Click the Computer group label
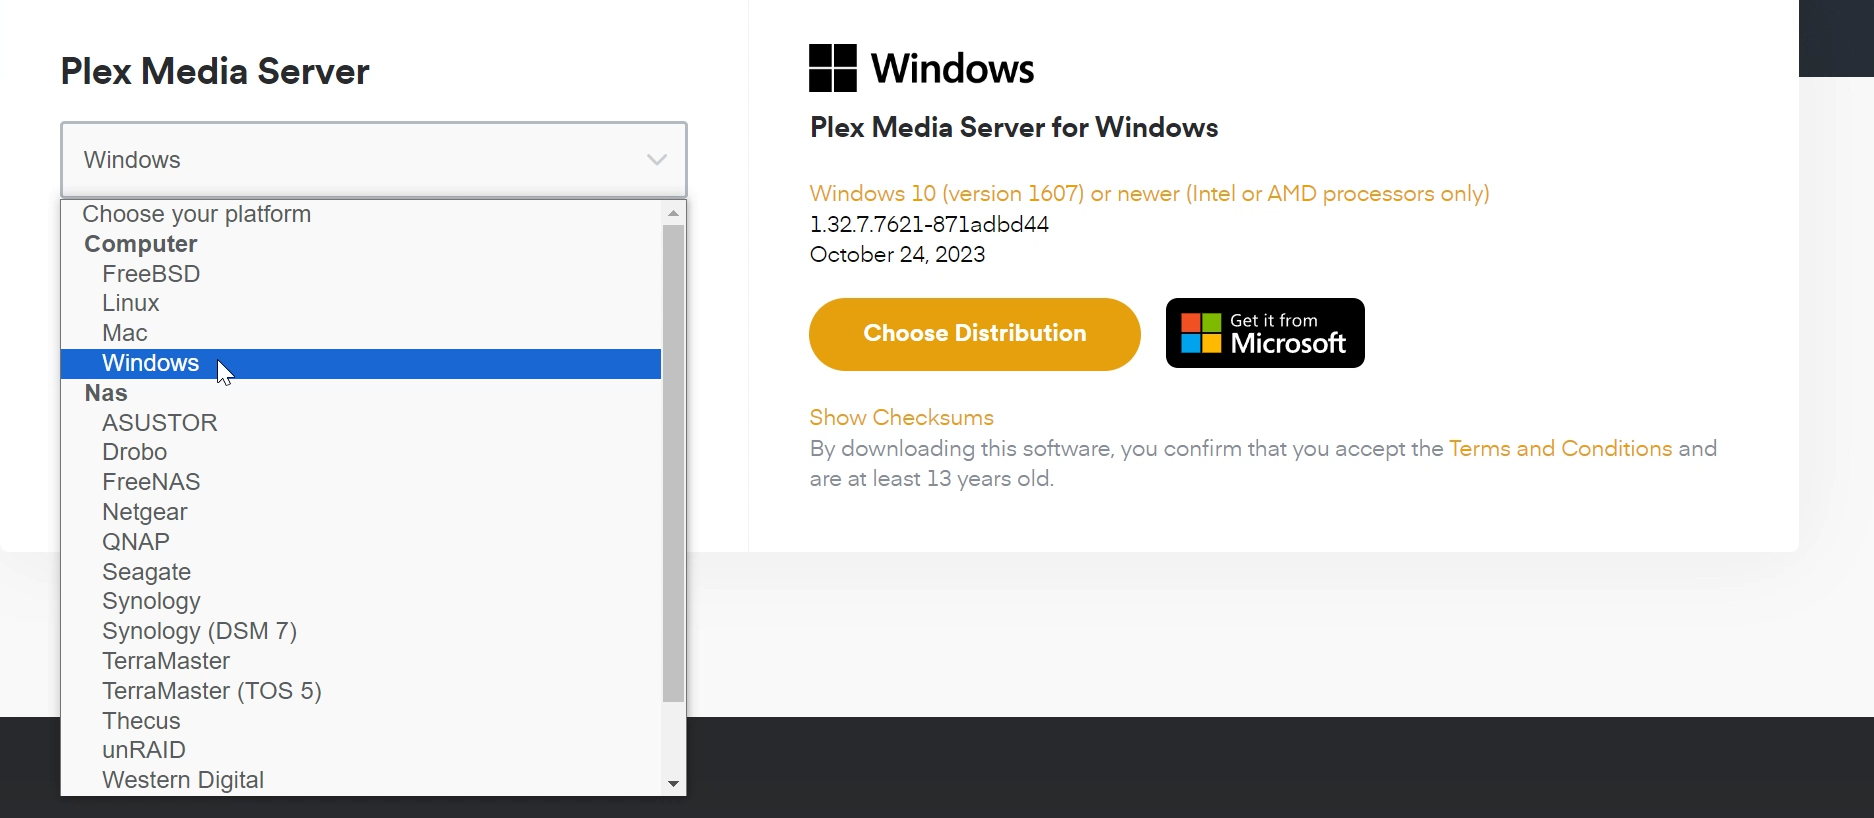Image resolution: width=1874 pixels, height=818 pixels. point(141,244)
